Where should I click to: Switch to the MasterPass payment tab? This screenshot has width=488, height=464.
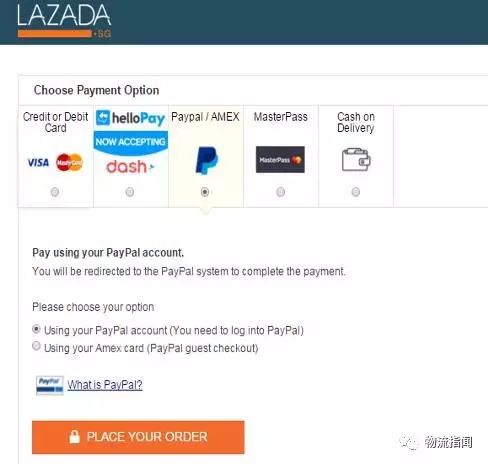(x=281, y=156)
